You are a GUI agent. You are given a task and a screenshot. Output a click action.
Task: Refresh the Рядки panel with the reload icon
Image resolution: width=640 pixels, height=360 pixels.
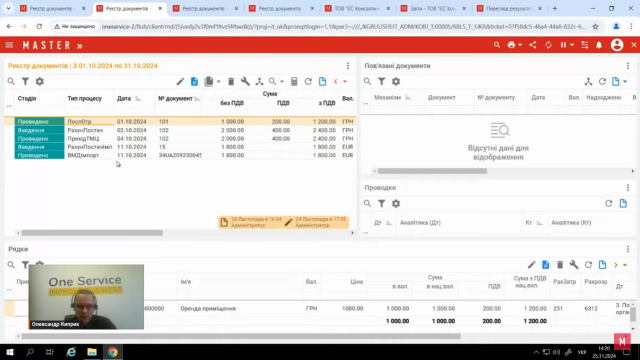click(x=588, y=265)
